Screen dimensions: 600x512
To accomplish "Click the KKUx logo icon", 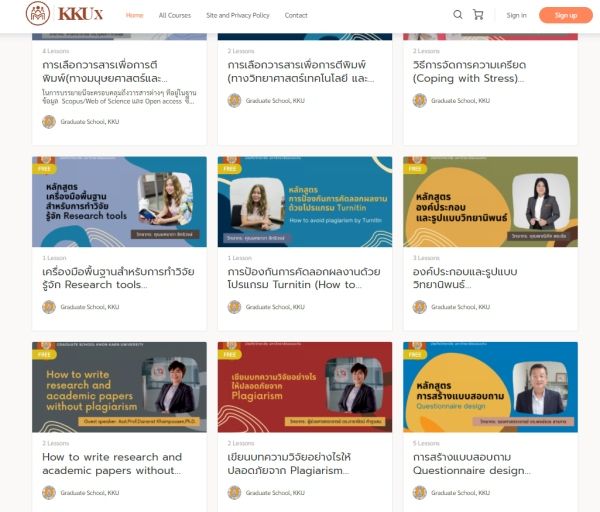I will (x=38, y=14).
